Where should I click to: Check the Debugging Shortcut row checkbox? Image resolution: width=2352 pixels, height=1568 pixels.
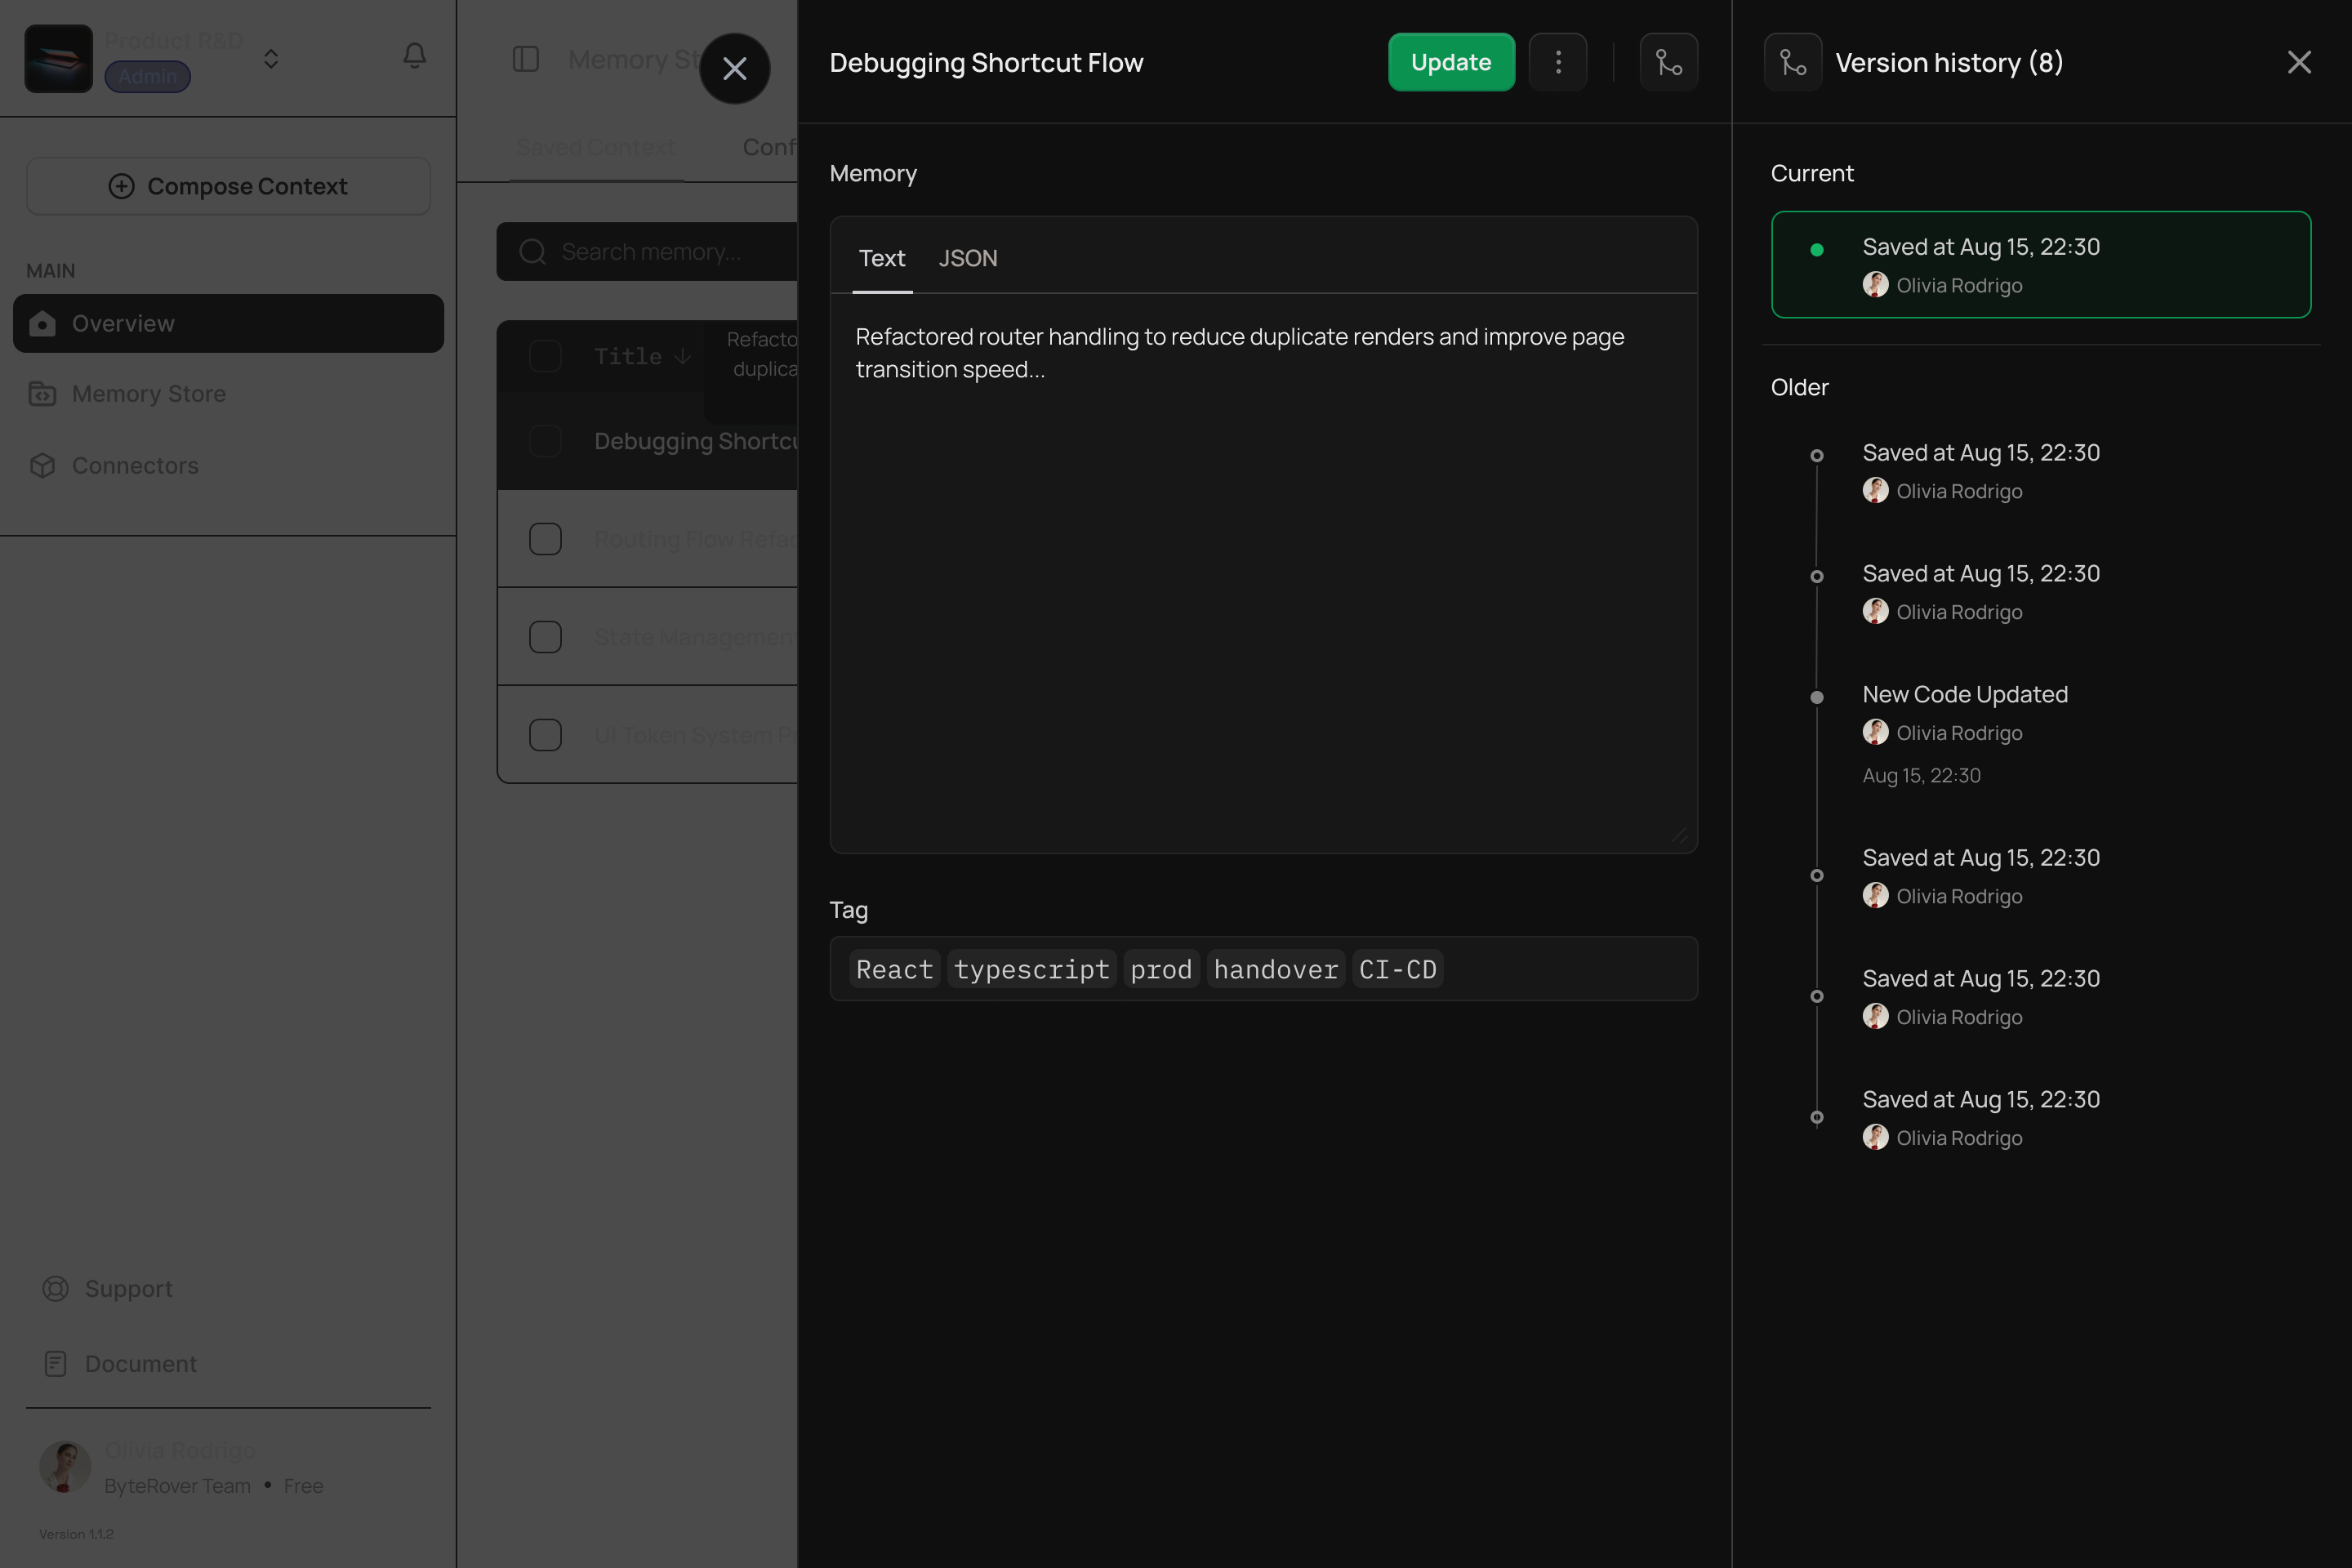click(545, 441)
